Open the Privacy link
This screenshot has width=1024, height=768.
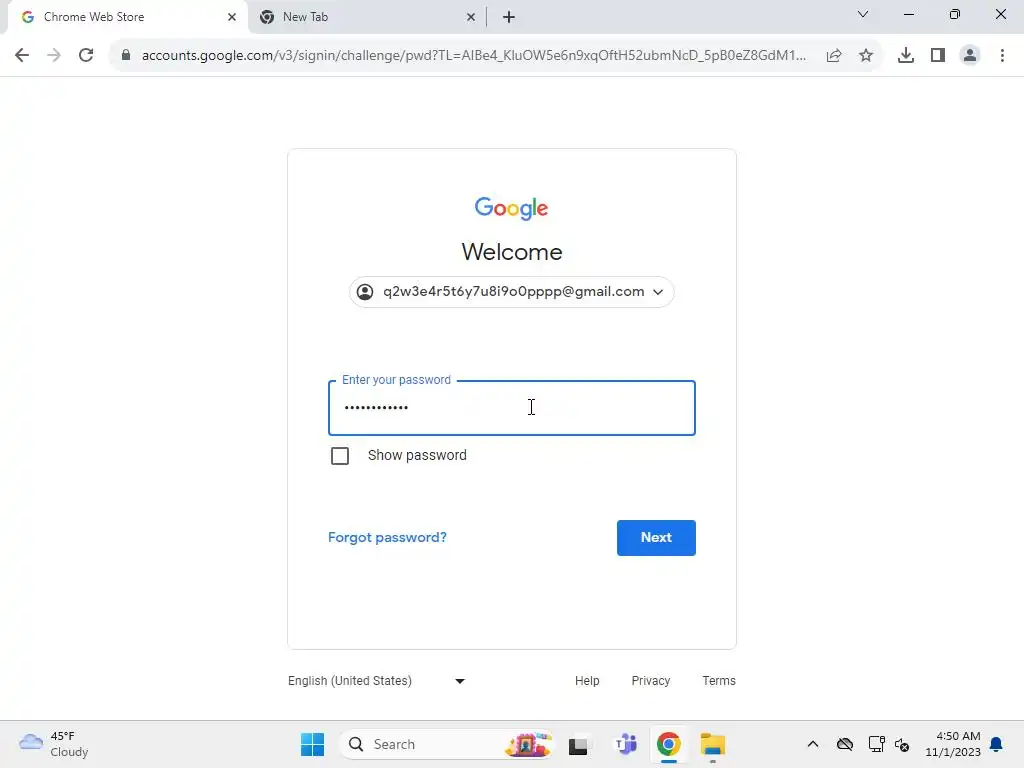tap(650, 680)
